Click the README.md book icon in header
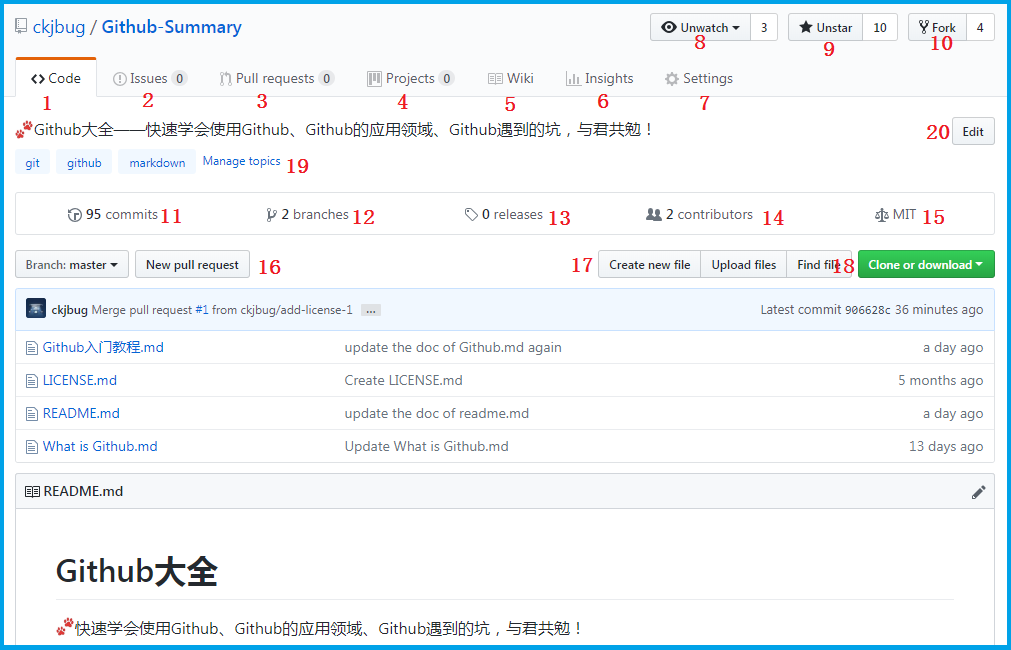Screen dimensions: 1011x650 [32, 492]
